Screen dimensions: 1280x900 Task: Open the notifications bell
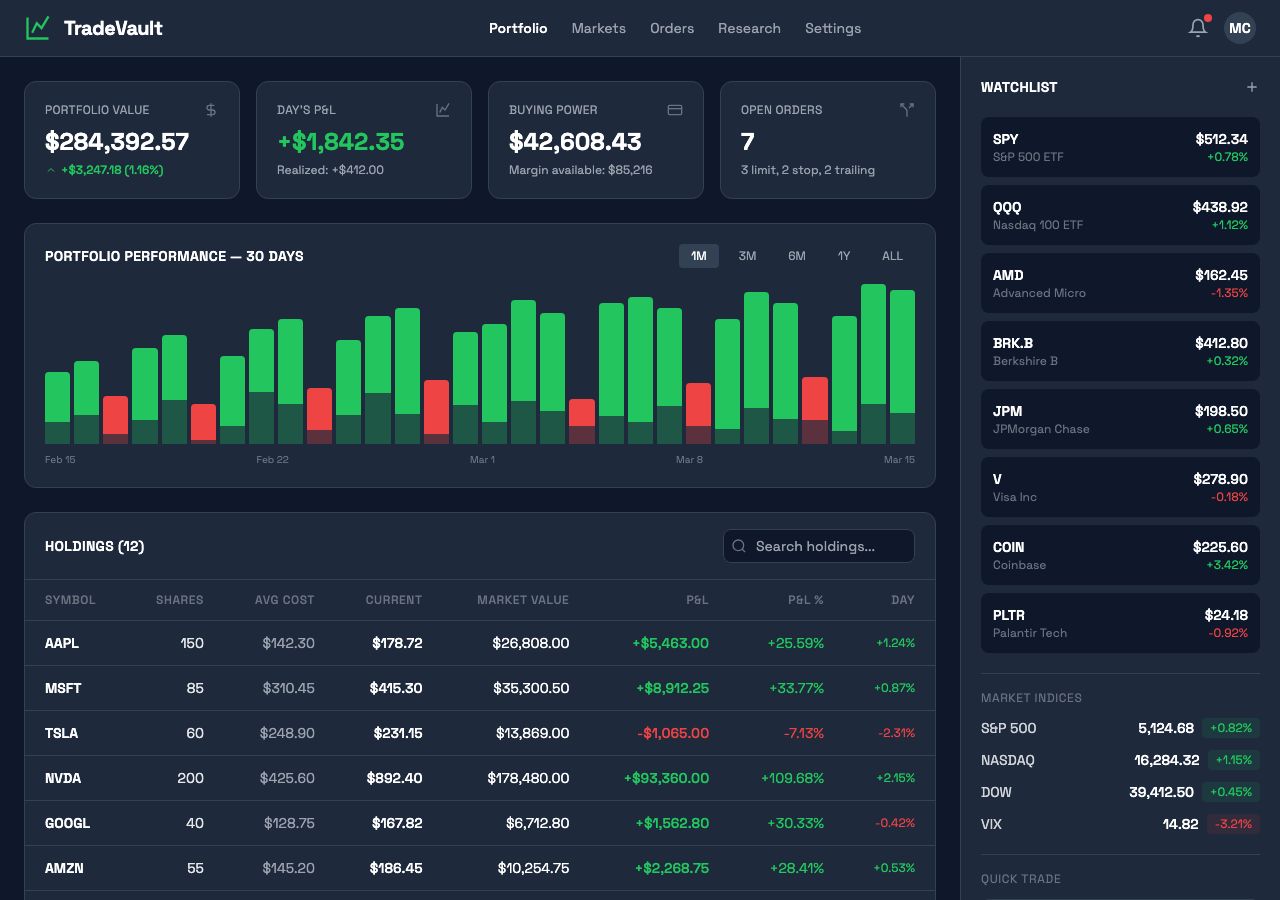click(x=1198, y=28)
